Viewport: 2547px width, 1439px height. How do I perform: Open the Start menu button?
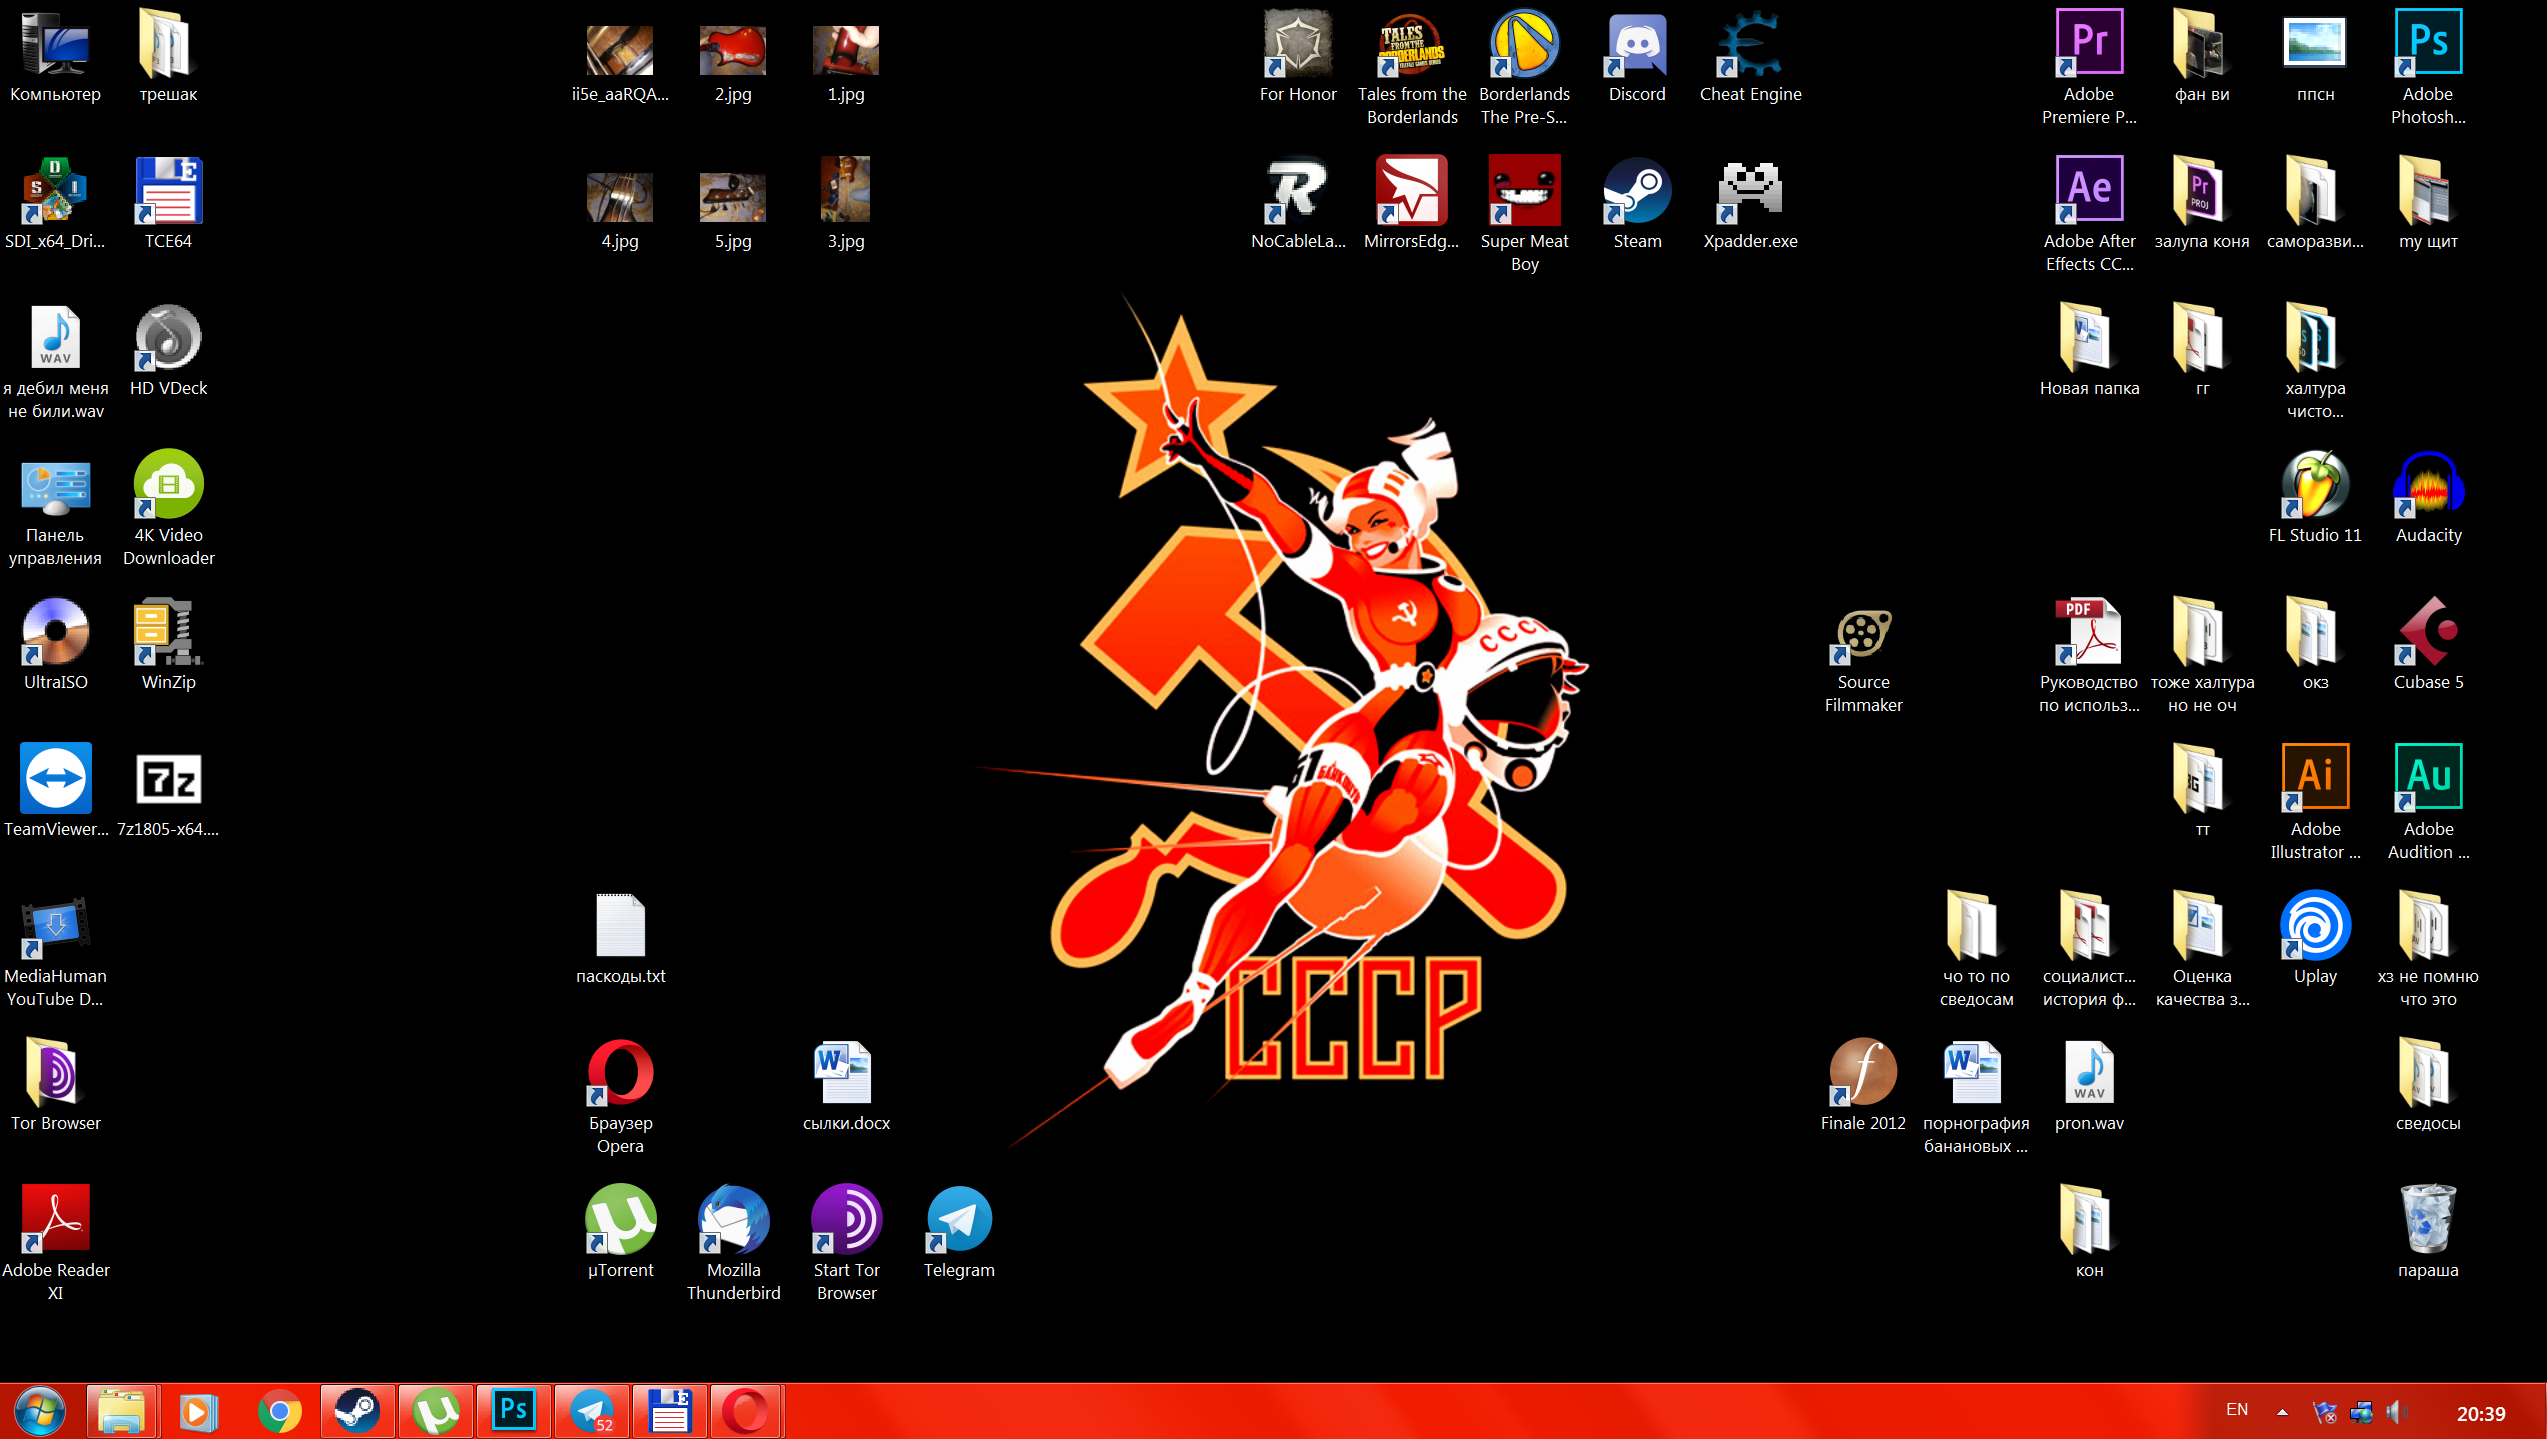[40, 1411]
